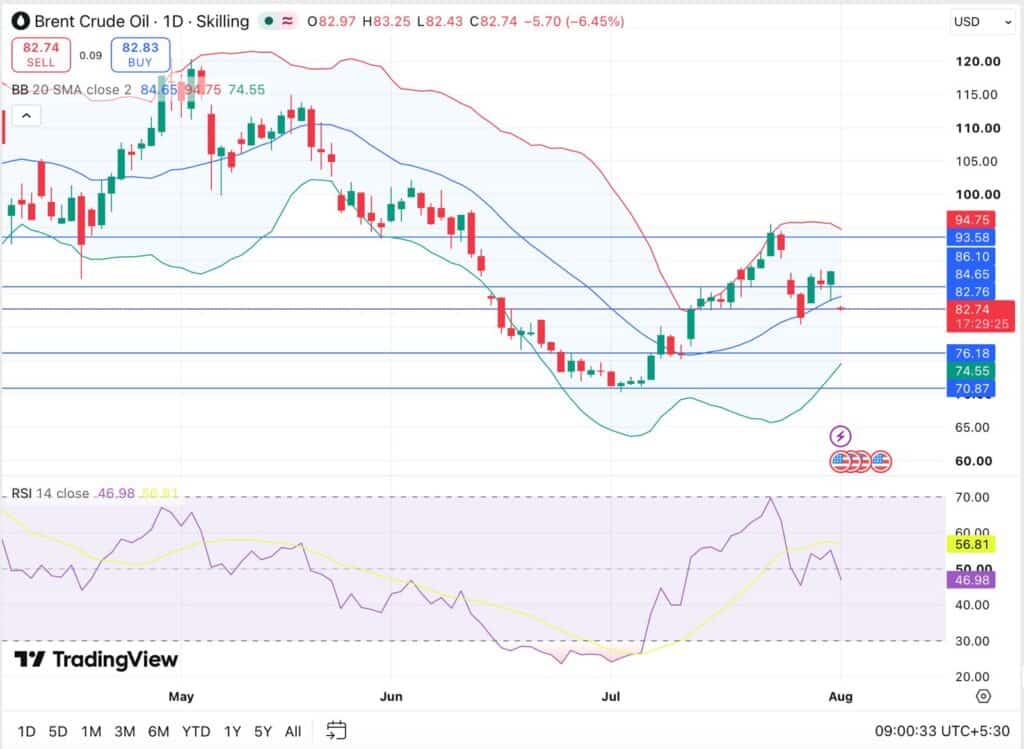Viewport: 1024px width, 749px height.
Task: Click the 120.00 price axis label
Action: pyautogui.click(x=977, y=61)
